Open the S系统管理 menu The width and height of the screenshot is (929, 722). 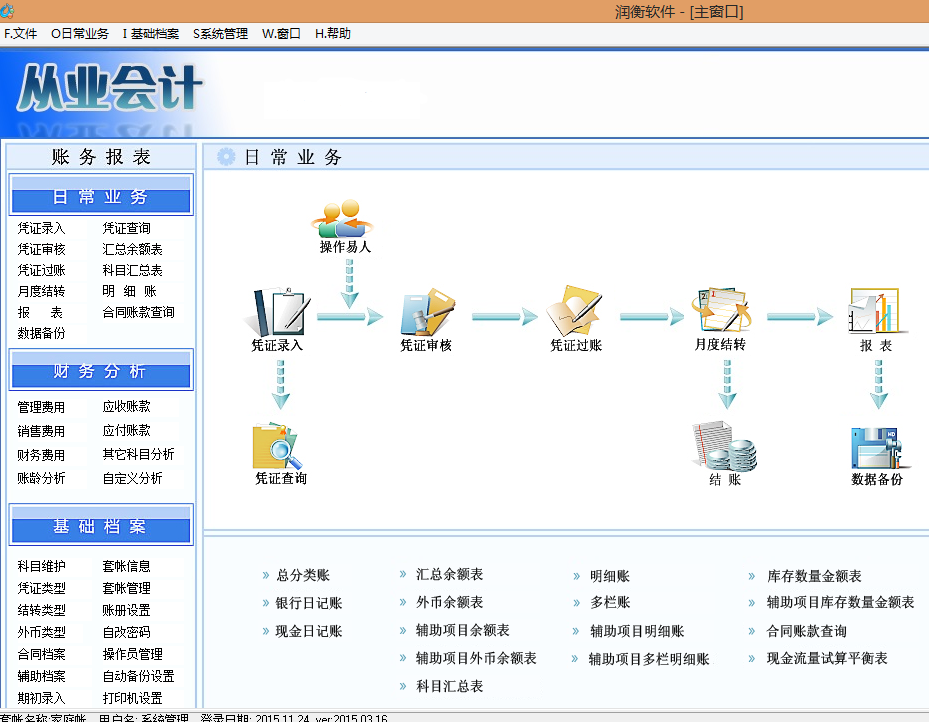coord(220,34)
